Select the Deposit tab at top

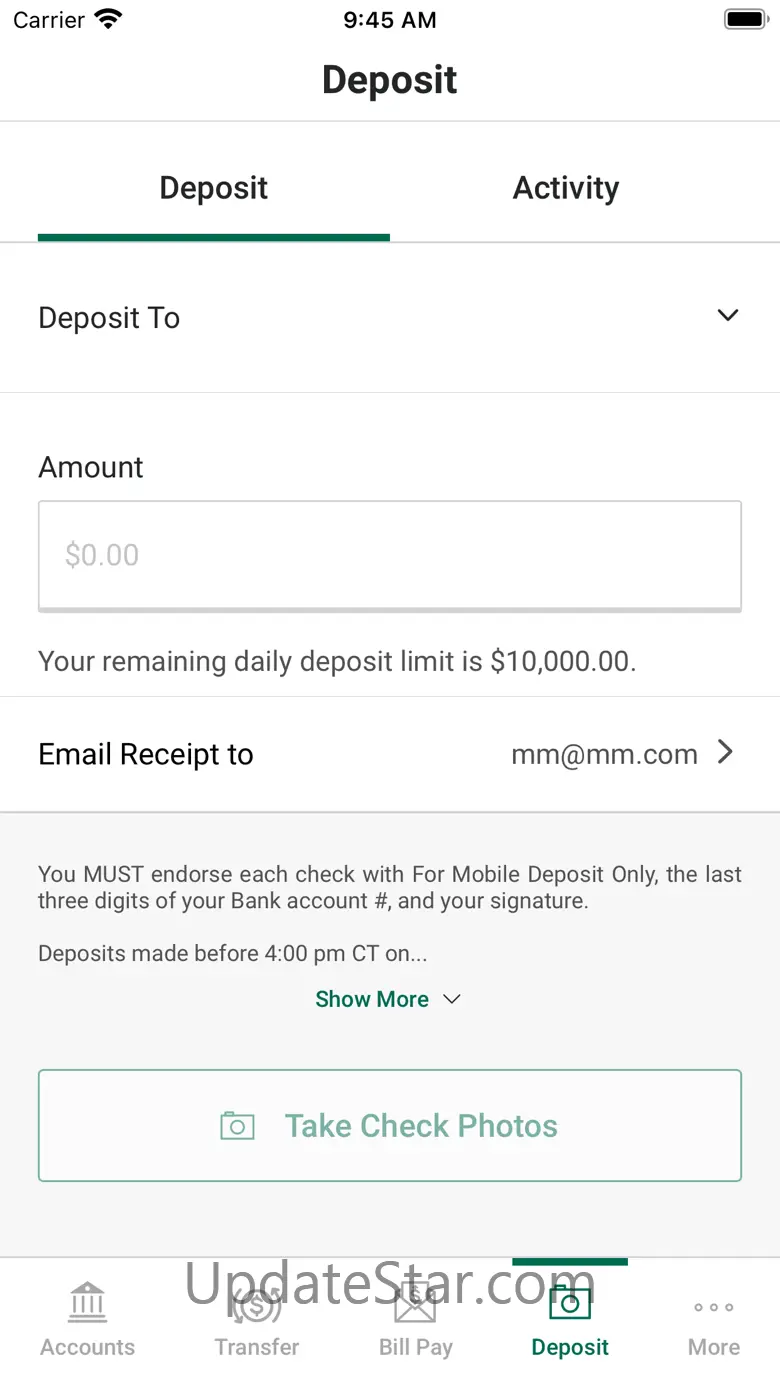point(213,188)
